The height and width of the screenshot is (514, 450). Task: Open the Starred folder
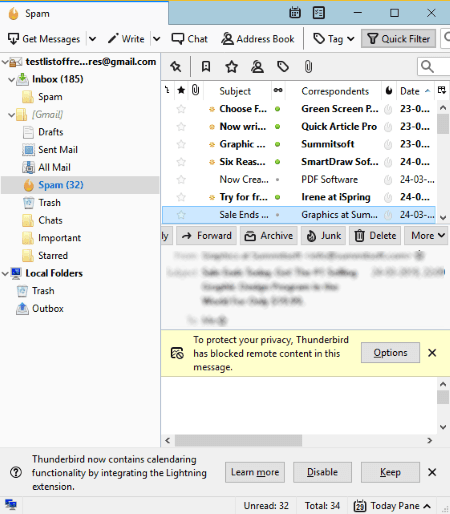53,256
